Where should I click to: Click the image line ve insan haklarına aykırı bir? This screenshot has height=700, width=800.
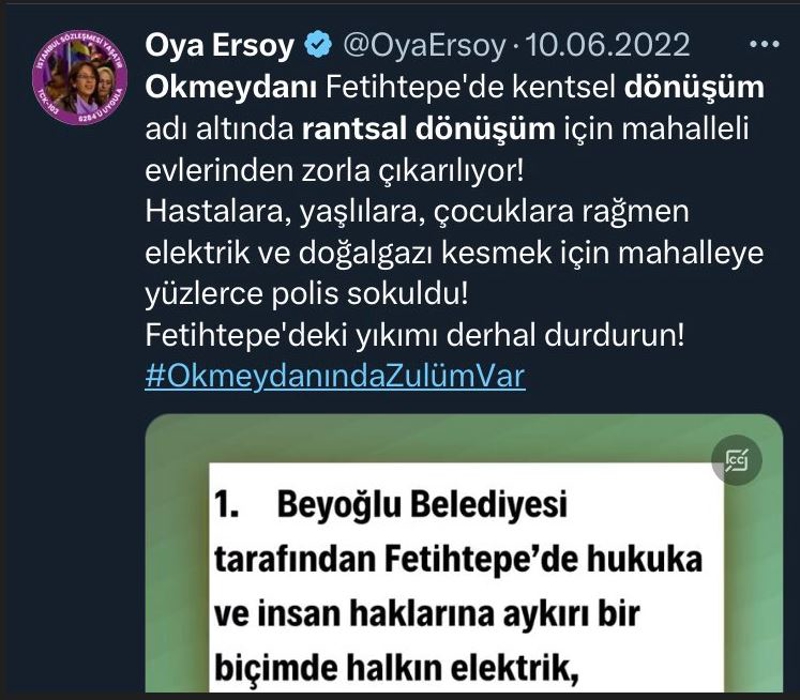427,613
